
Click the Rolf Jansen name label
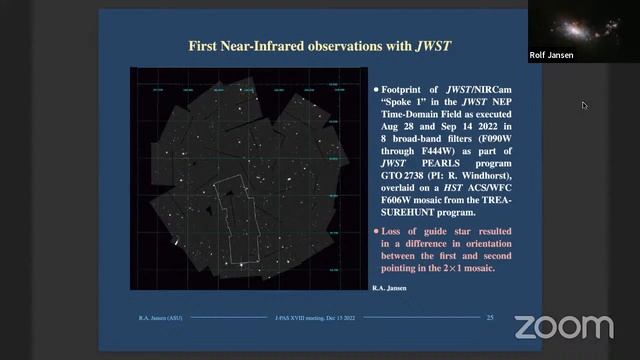551,55
